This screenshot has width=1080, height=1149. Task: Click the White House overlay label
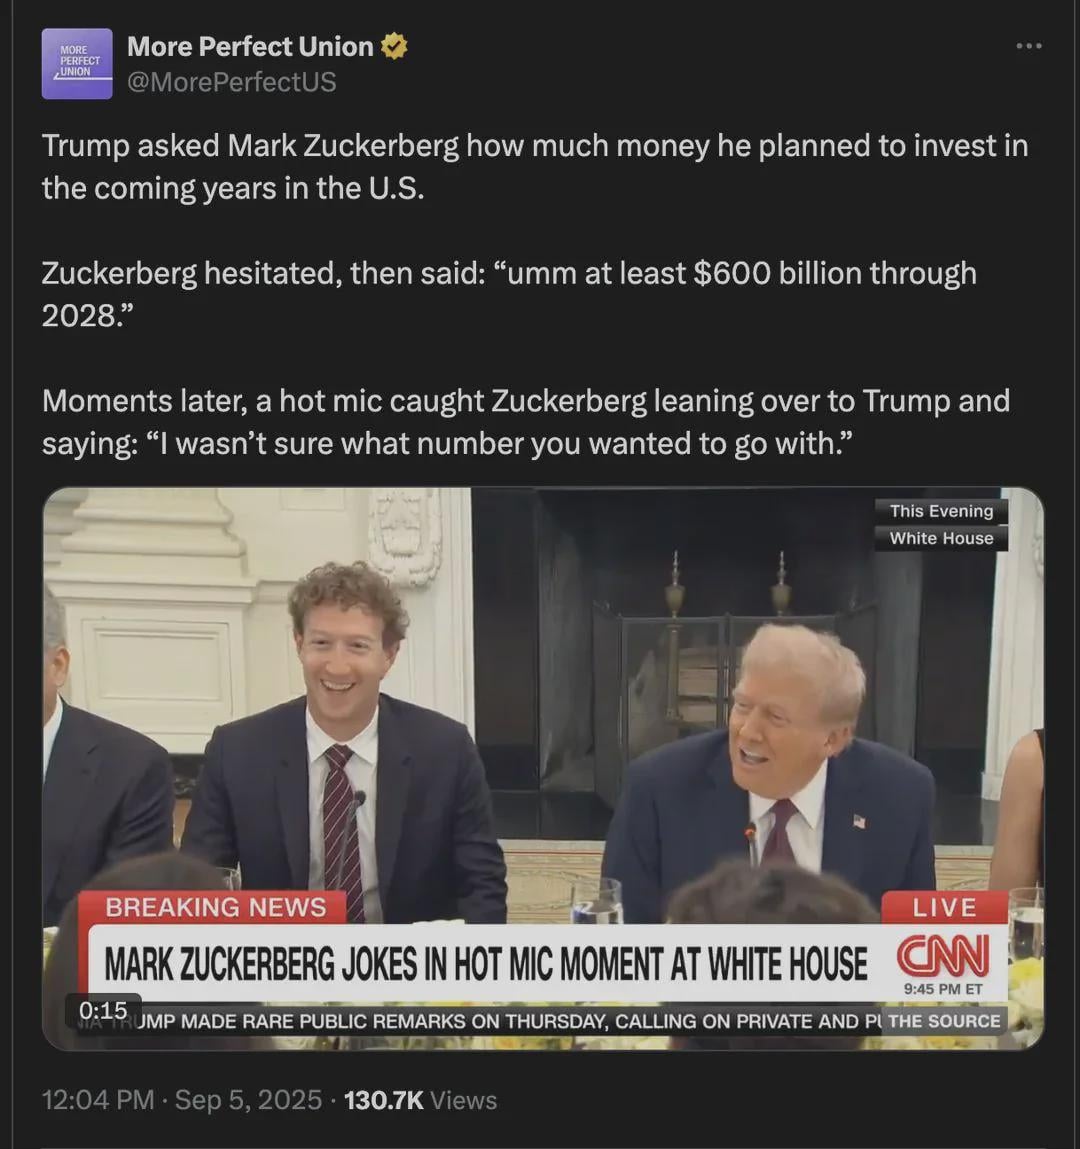coord(942,538)
